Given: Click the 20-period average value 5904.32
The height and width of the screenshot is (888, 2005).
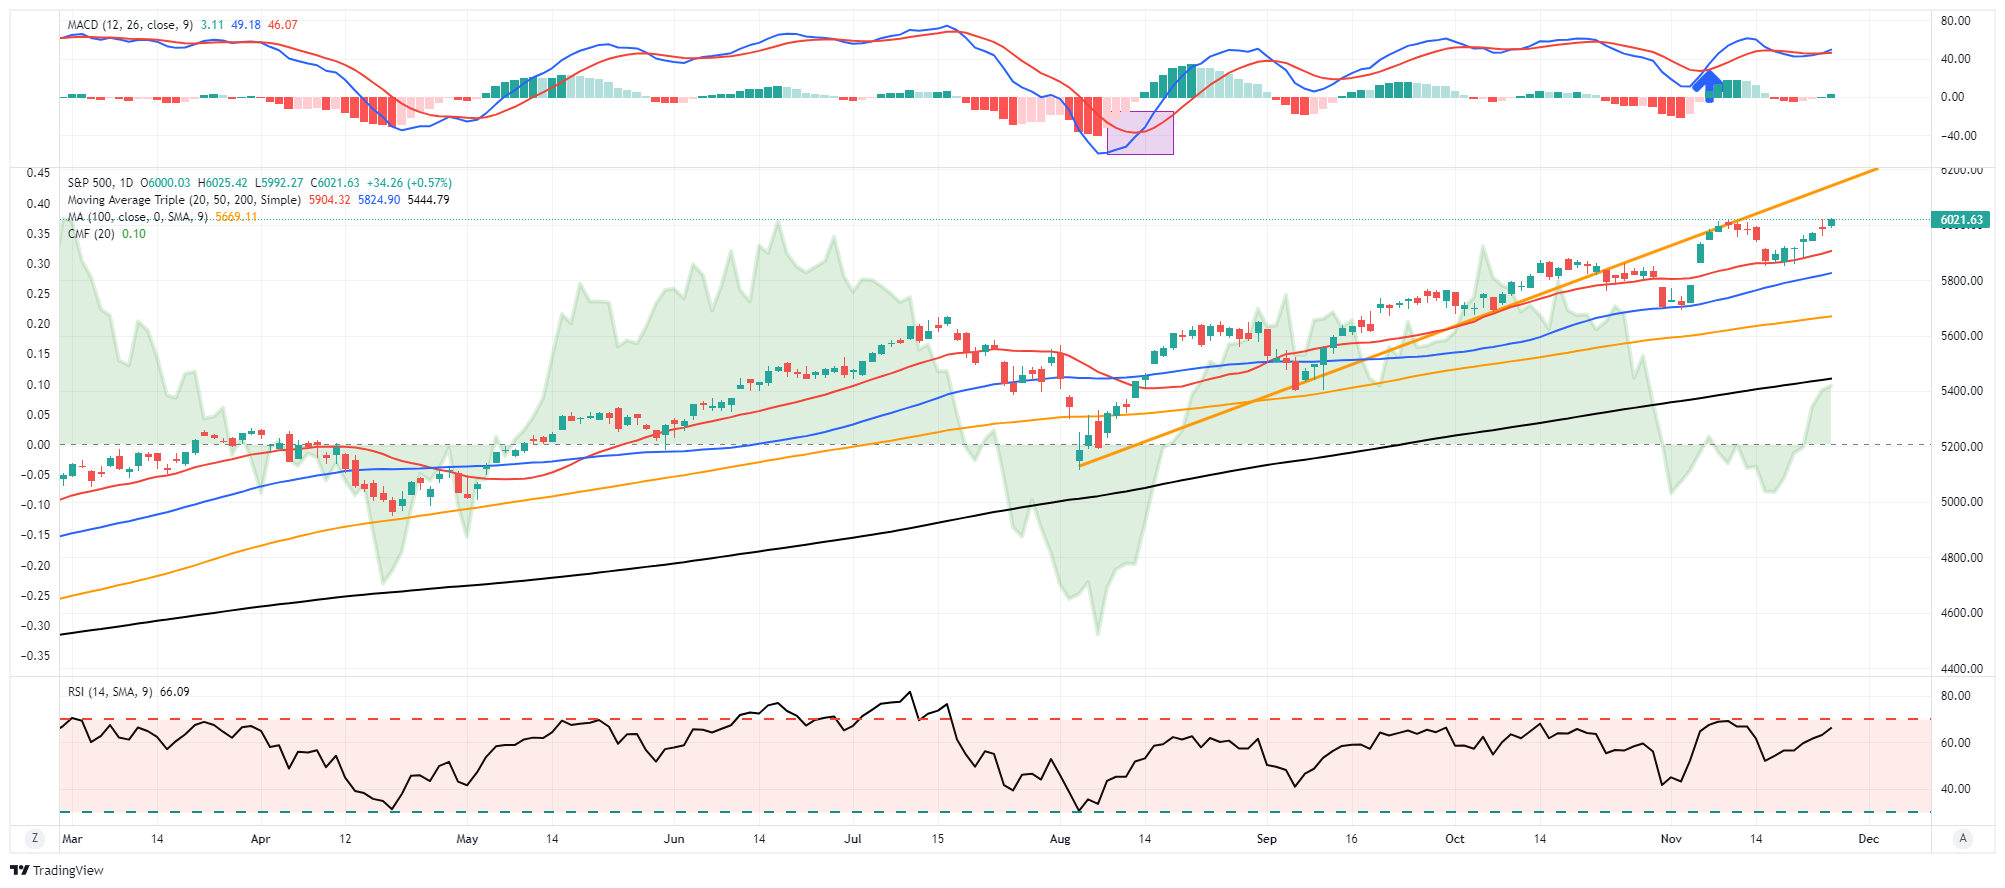Looking at the screenshot, I should (329, 200).
